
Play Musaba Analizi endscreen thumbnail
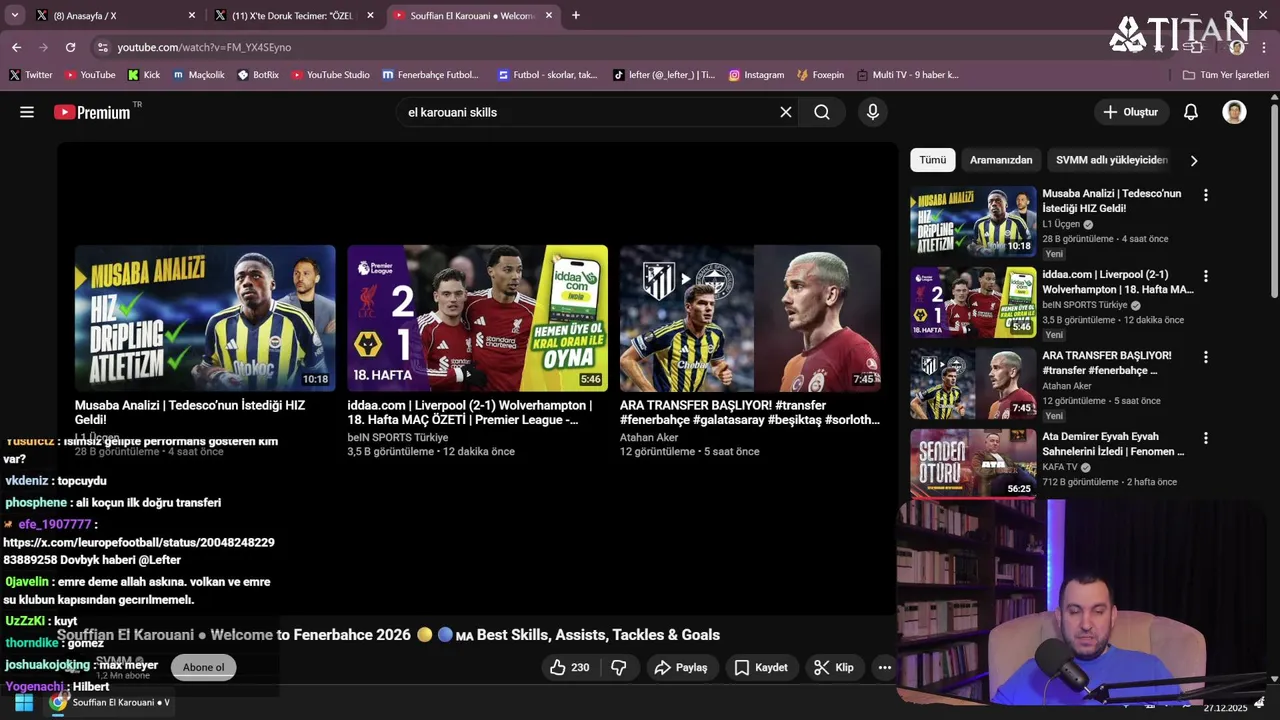(205, 318)
